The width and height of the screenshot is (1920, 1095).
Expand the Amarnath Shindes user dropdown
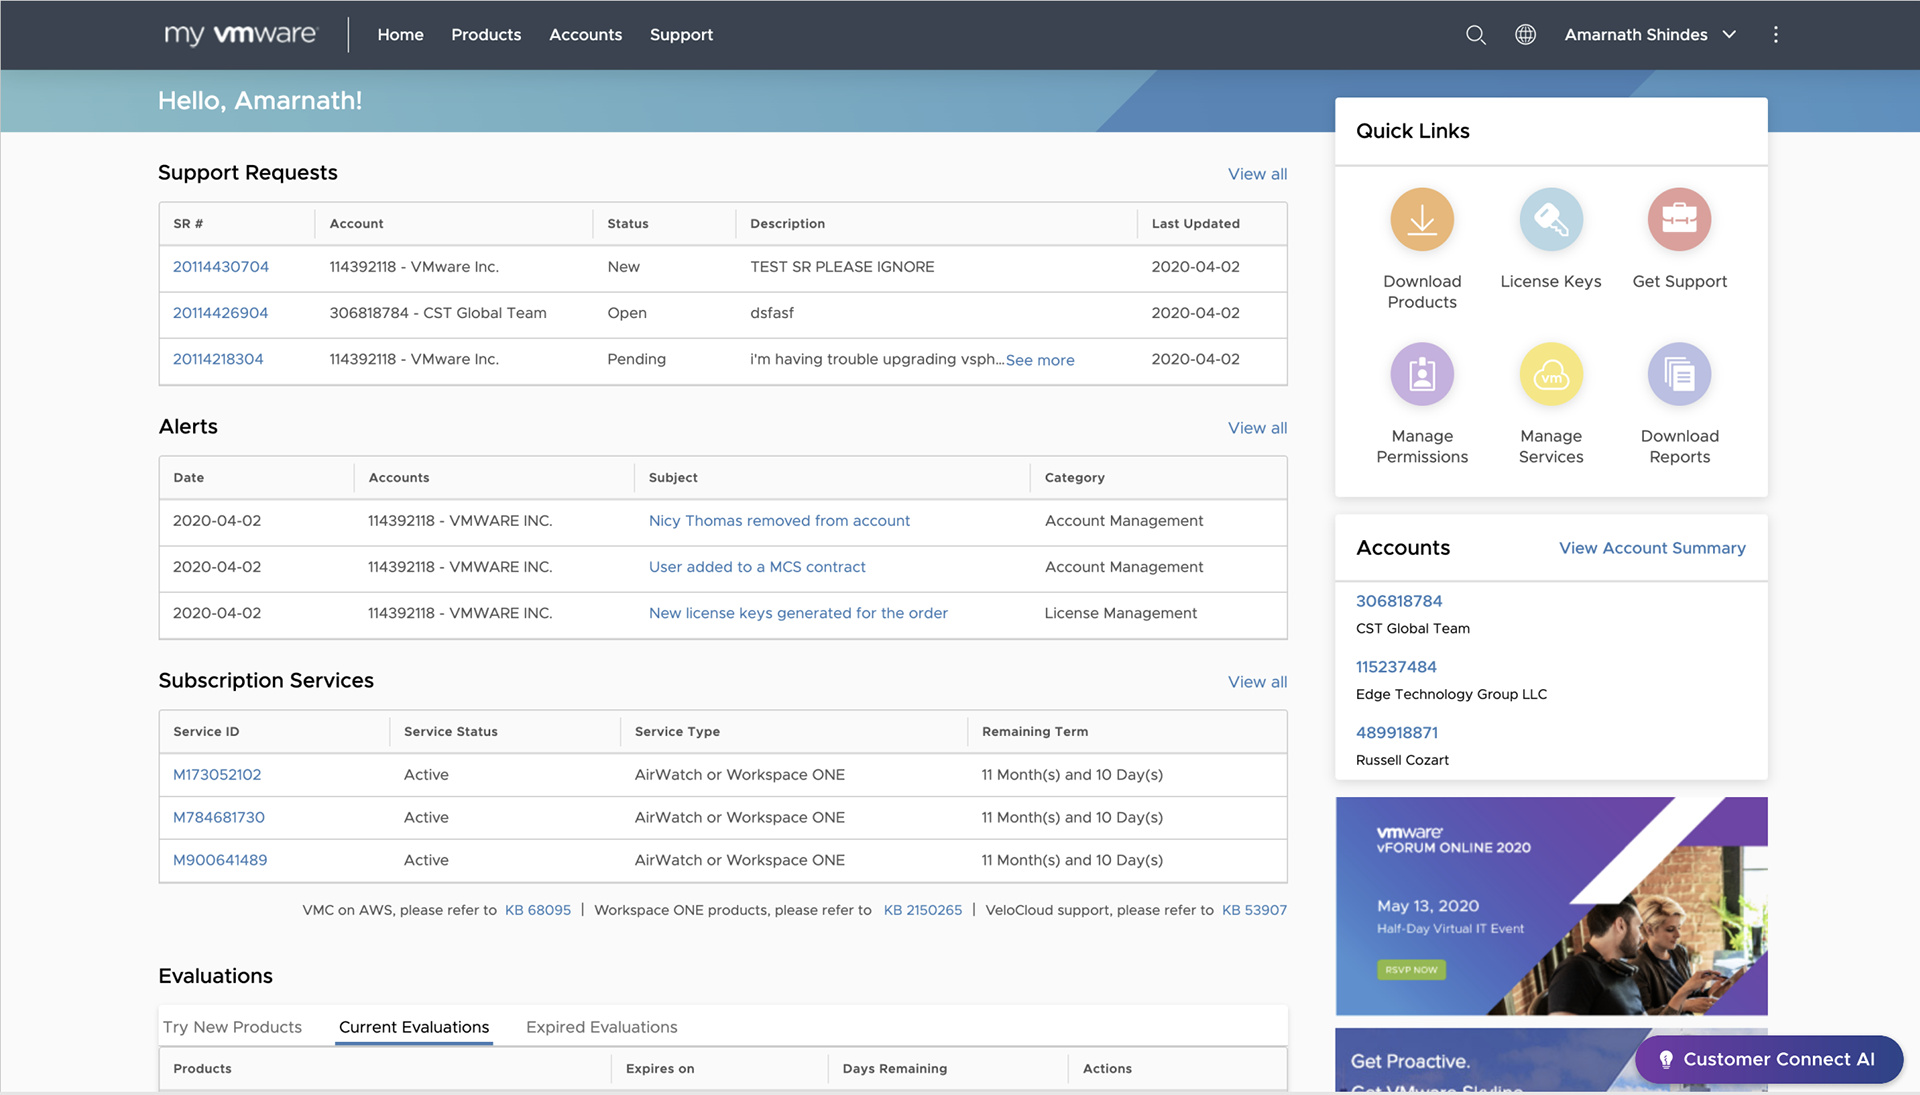point(1650,35)
